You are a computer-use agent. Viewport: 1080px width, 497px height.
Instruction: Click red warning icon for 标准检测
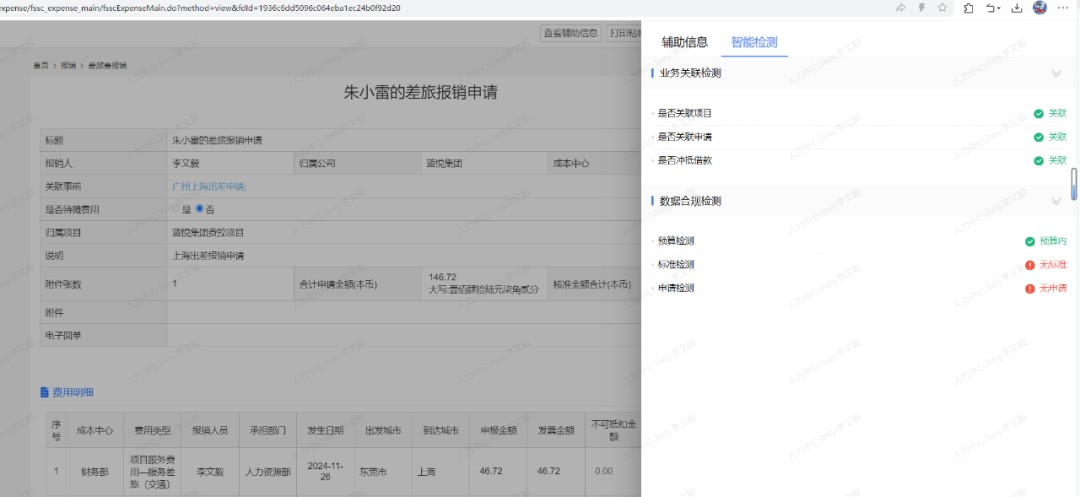point(1030,265)
